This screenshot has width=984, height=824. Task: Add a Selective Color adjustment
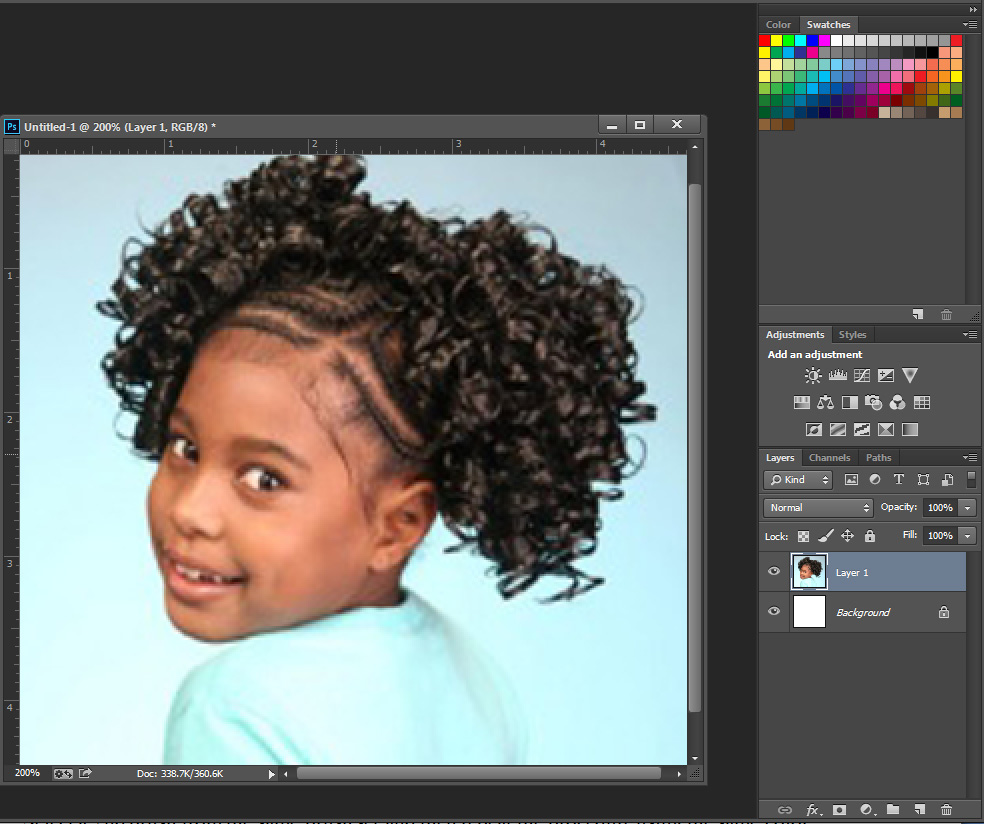(885, 429)
